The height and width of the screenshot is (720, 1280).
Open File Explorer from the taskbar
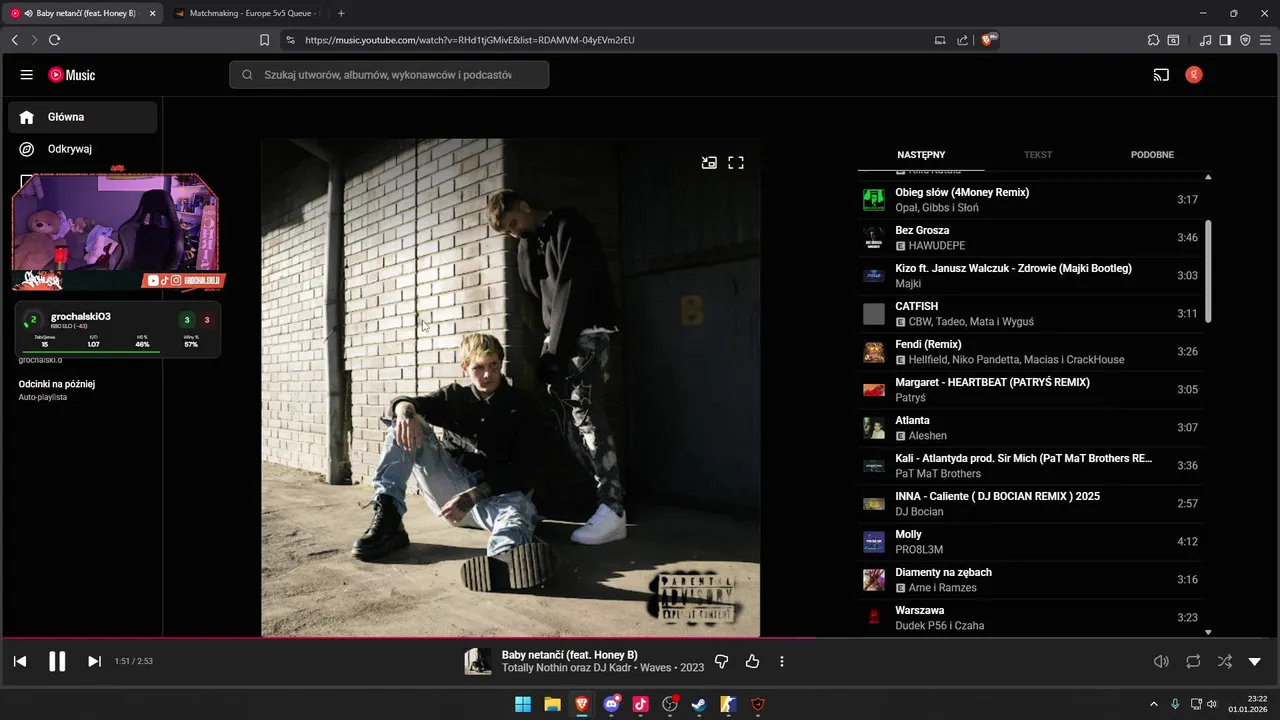552,704
